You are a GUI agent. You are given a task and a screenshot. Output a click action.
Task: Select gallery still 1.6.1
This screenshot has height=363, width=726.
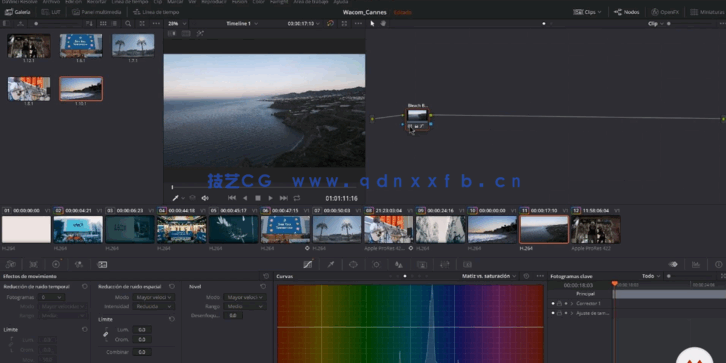click(x=81, y=46)
